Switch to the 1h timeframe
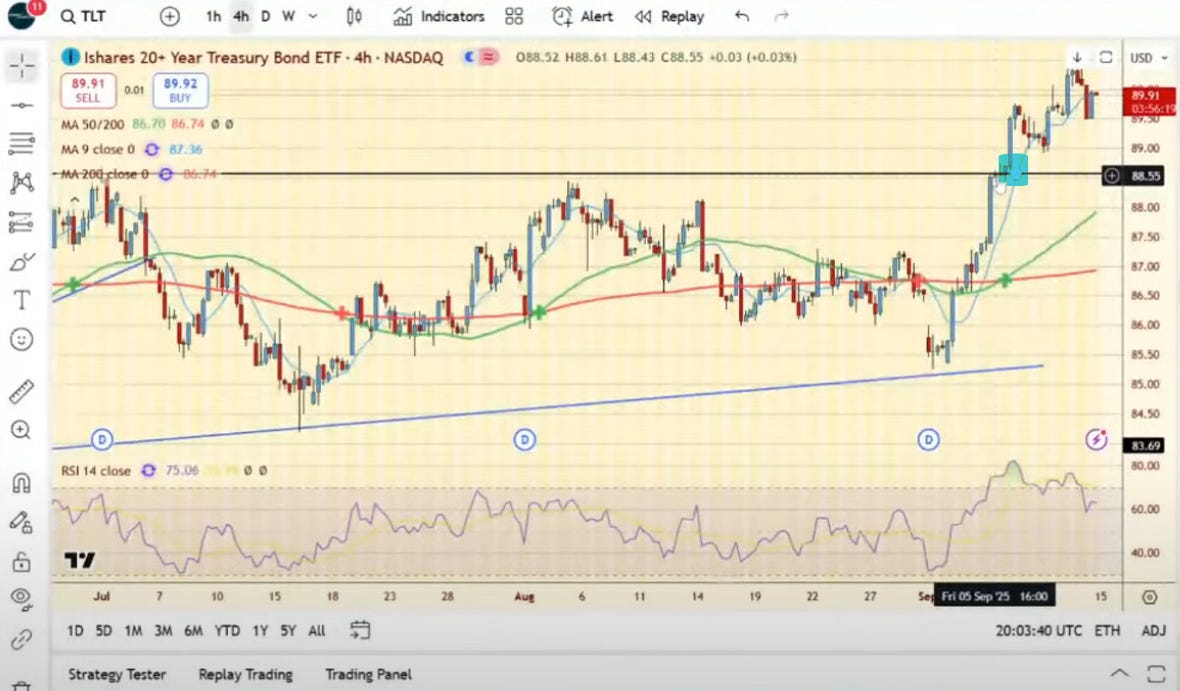The image size is (1180, 691). click(x=214, y=17)
